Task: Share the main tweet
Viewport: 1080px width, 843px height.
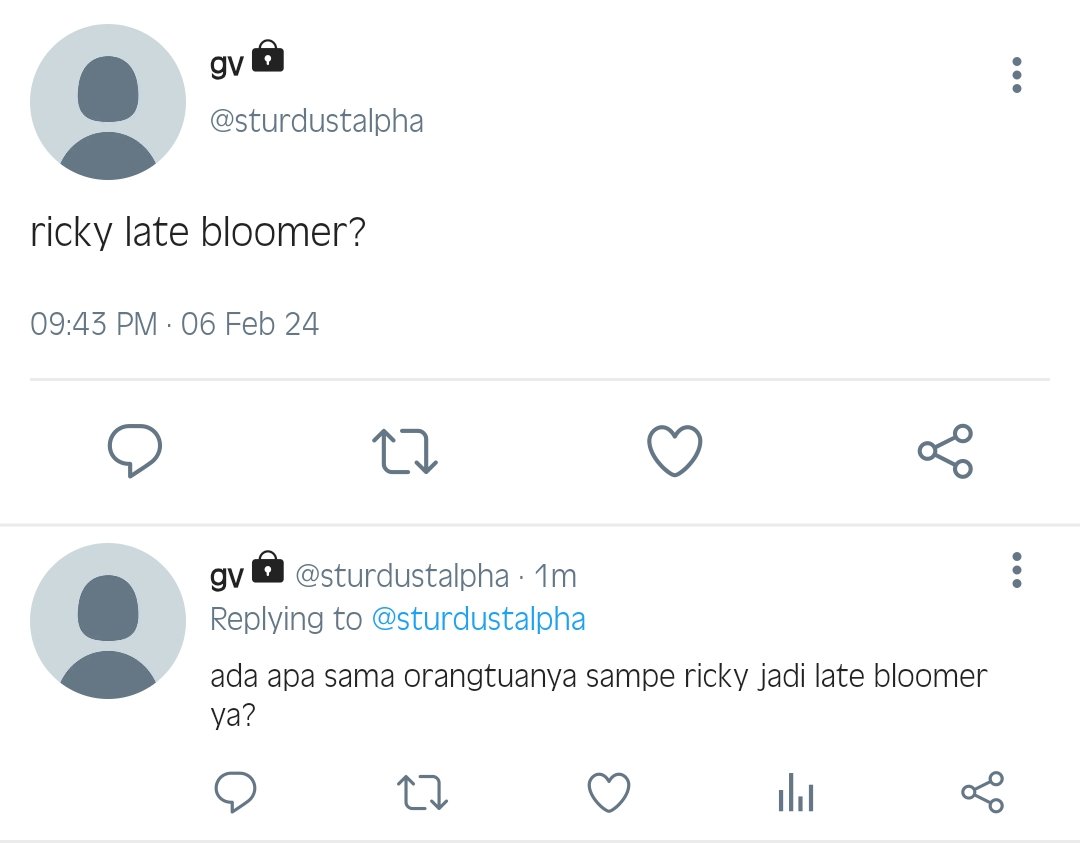Action: click(945, 451)
